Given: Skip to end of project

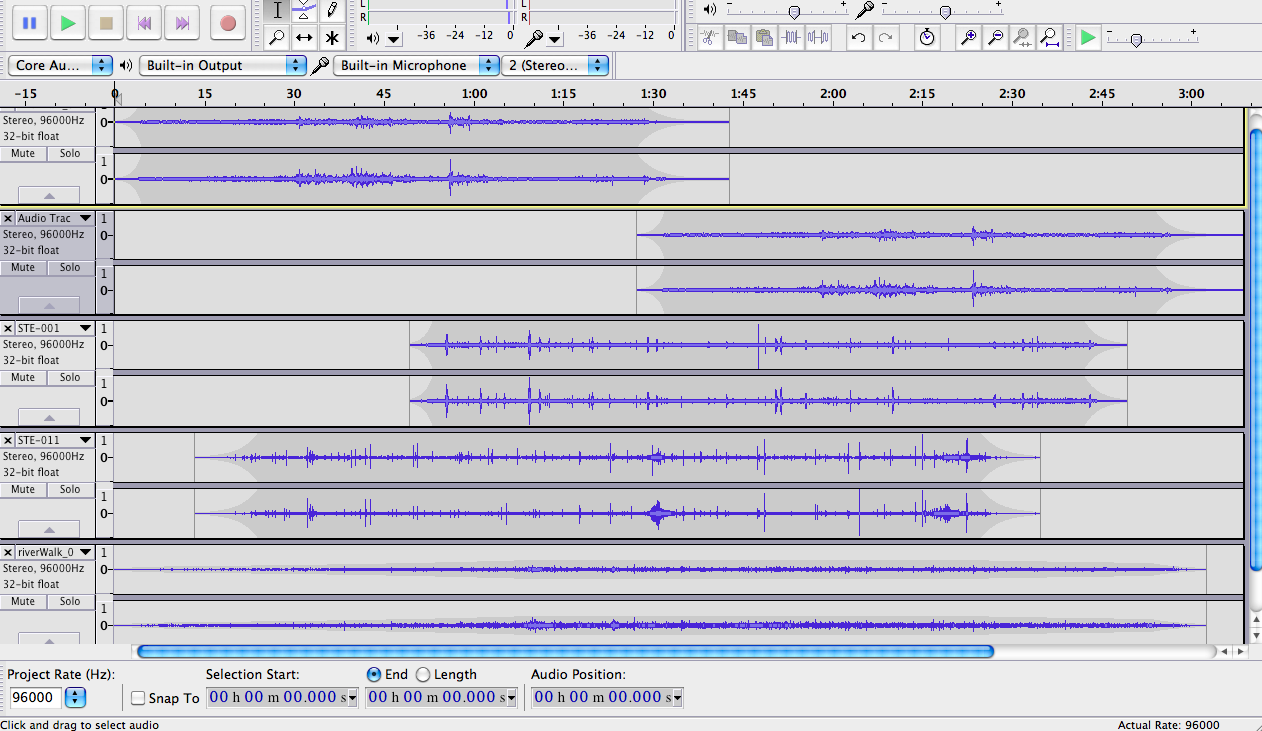Looking at the screenshot, I should (x=183, y=22).
